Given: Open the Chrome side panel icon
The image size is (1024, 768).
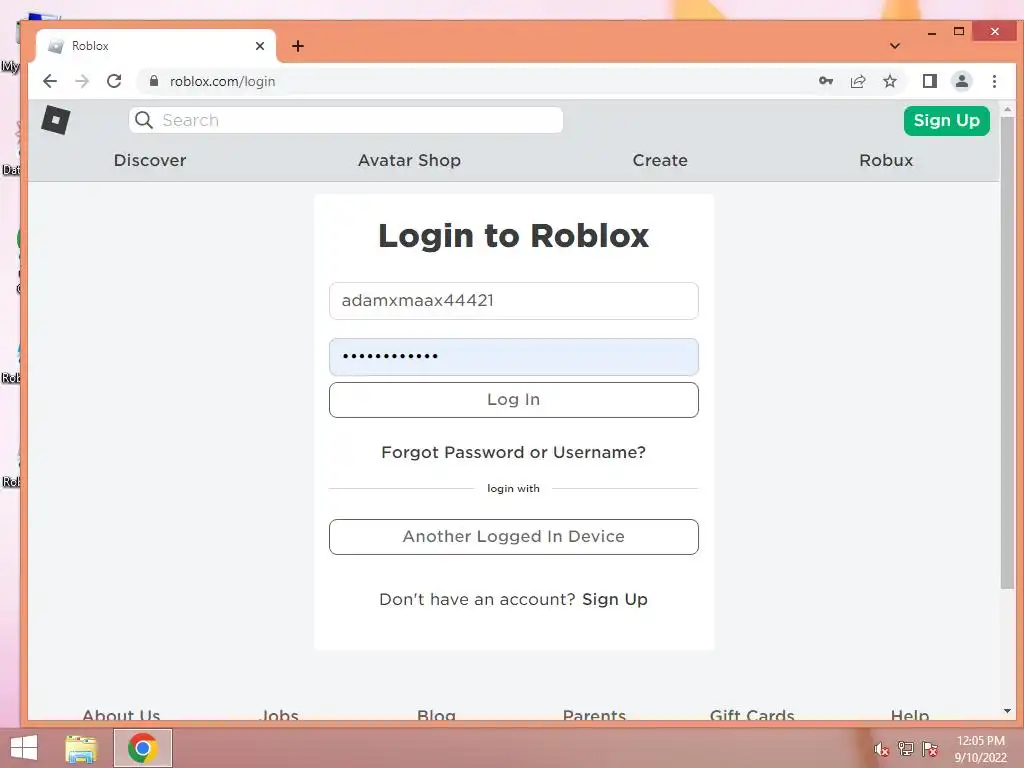Looking at the screenshot, I should 930,81.
